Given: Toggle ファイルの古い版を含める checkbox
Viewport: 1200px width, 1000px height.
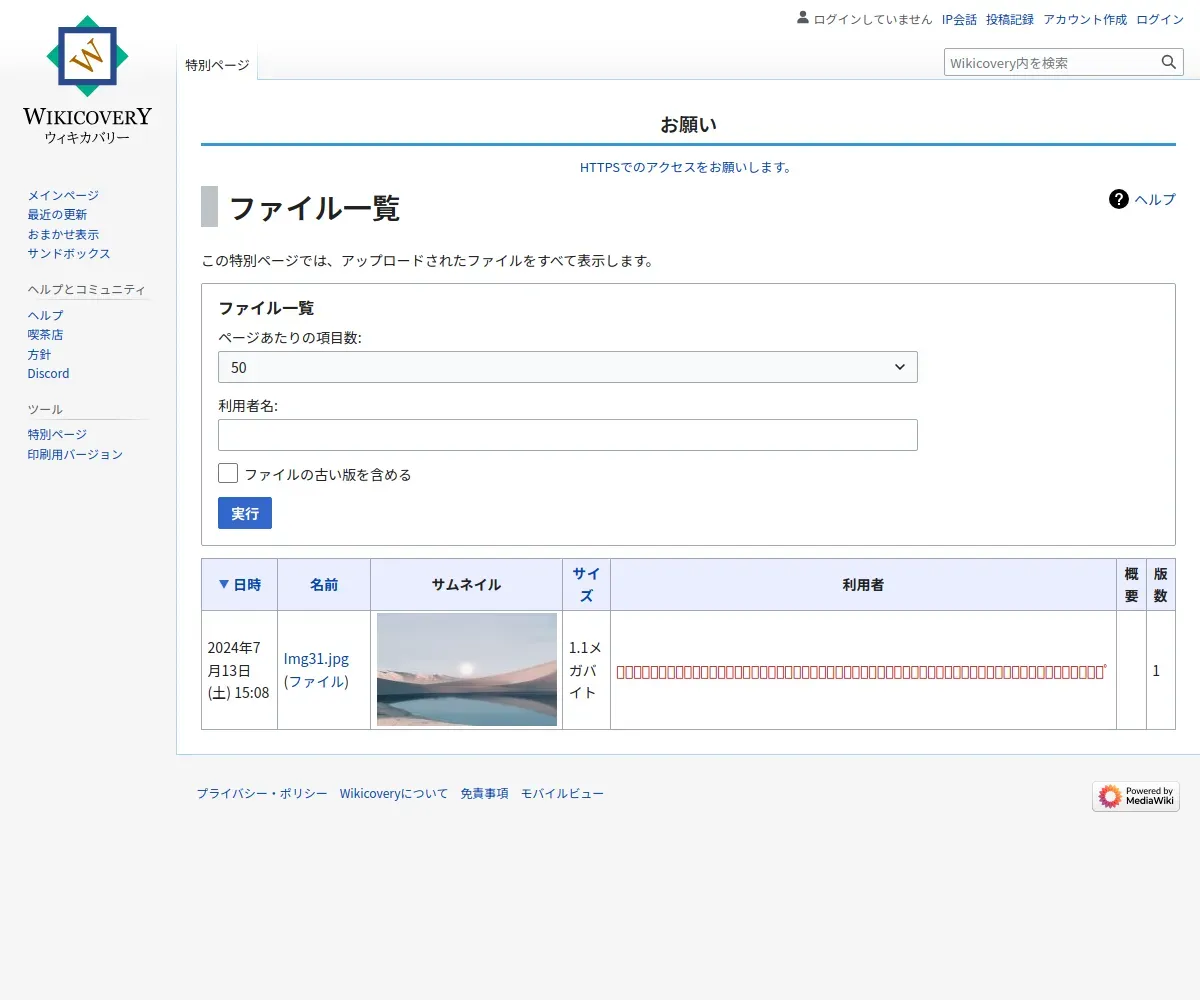Looking at the screenshot, I should click(228, 473).
